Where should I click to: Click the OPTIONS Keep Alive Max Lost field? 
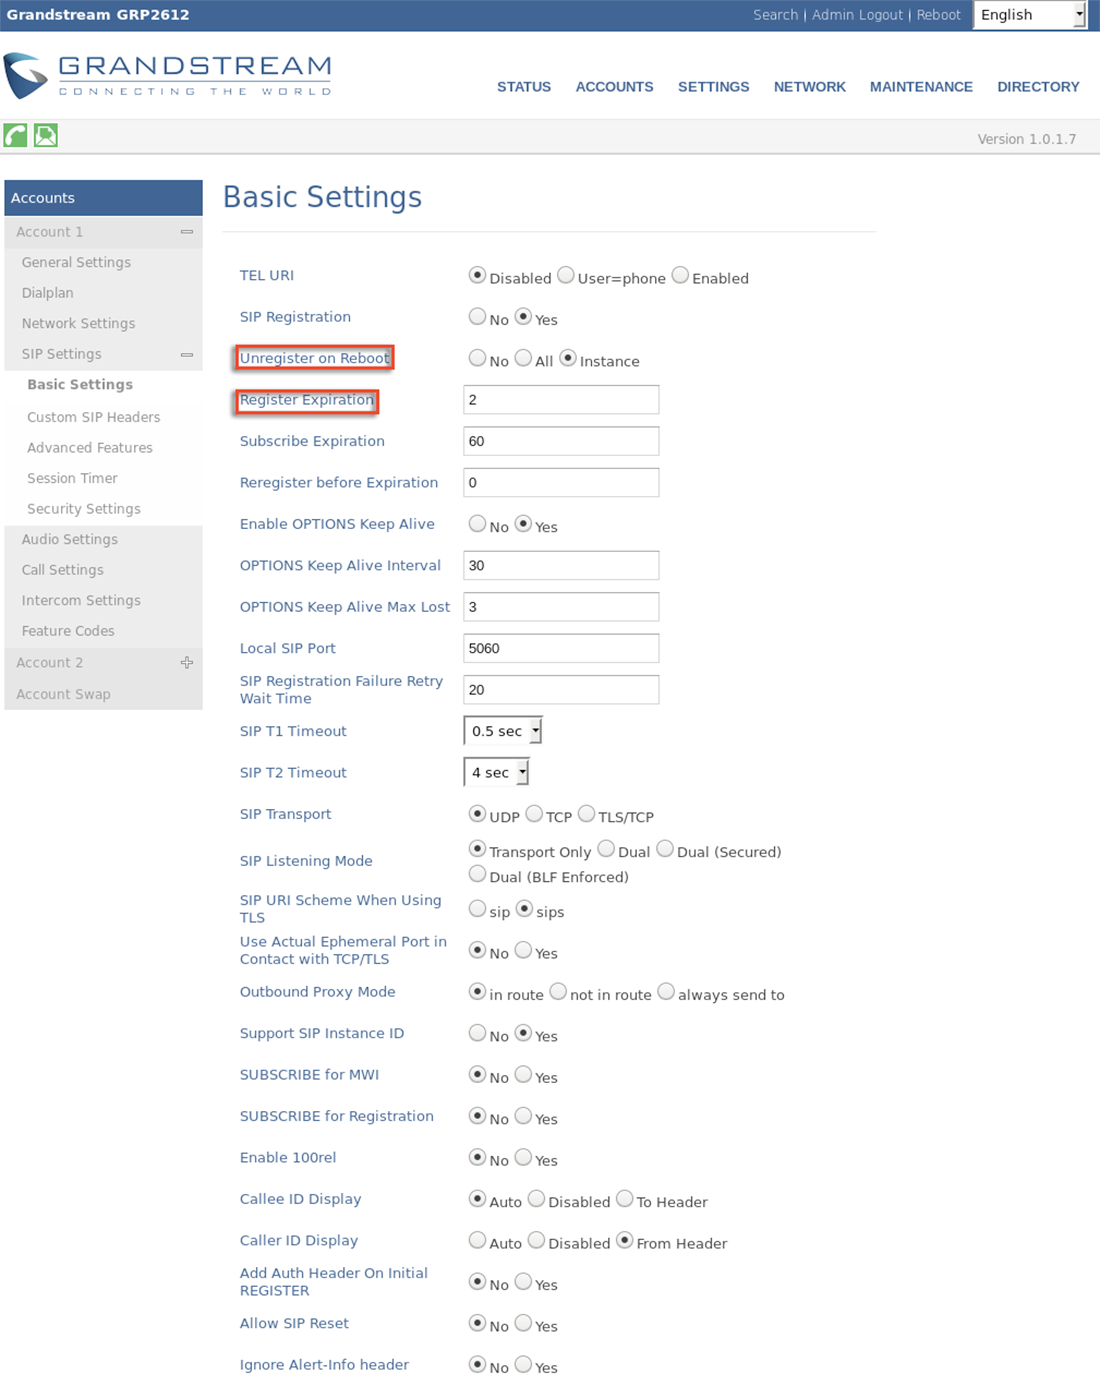click(x=561, y=607)
